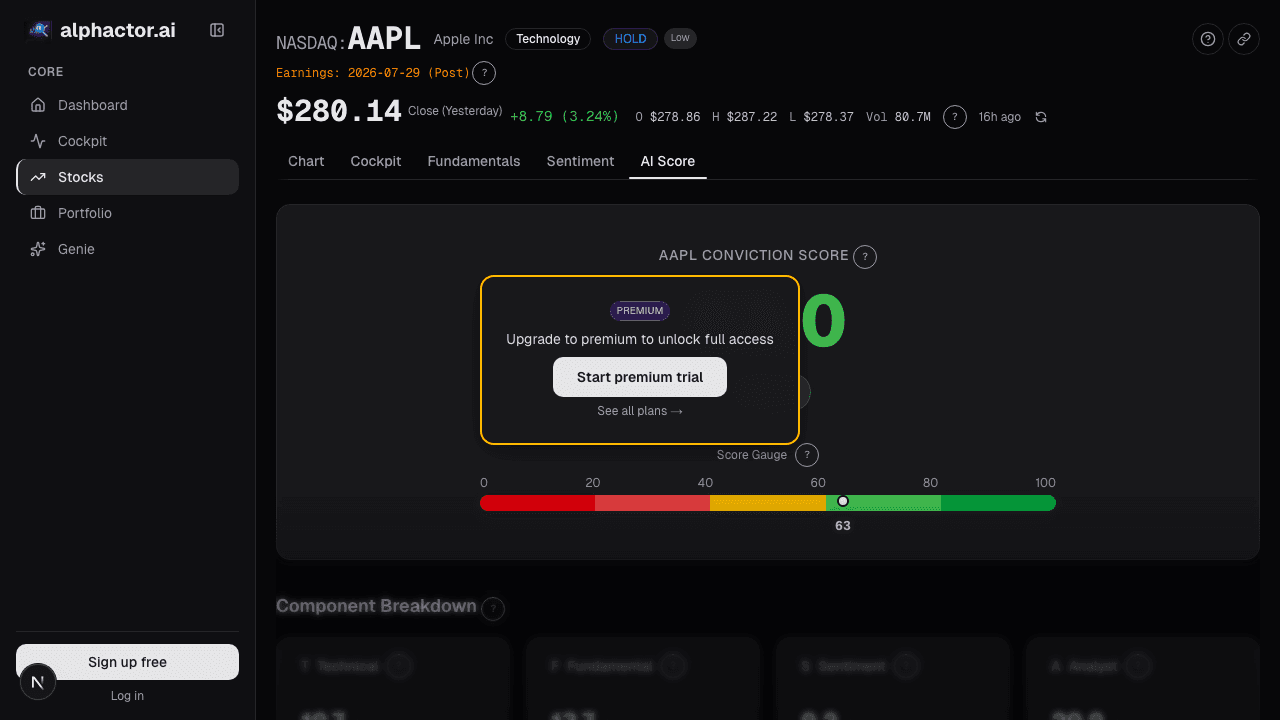
Task: Click the Sign up free button
Action: coord(127,662)
